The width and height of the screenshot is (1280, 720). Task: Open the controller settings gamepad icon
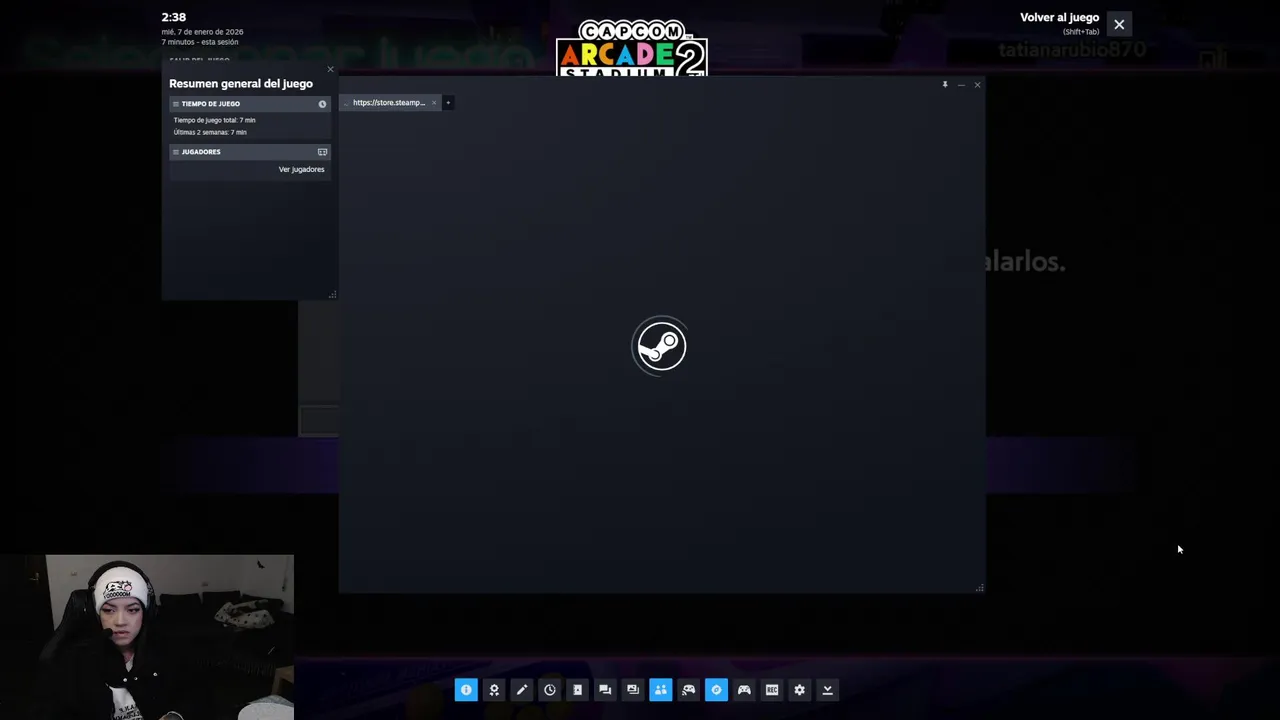[x=744, y=690]
